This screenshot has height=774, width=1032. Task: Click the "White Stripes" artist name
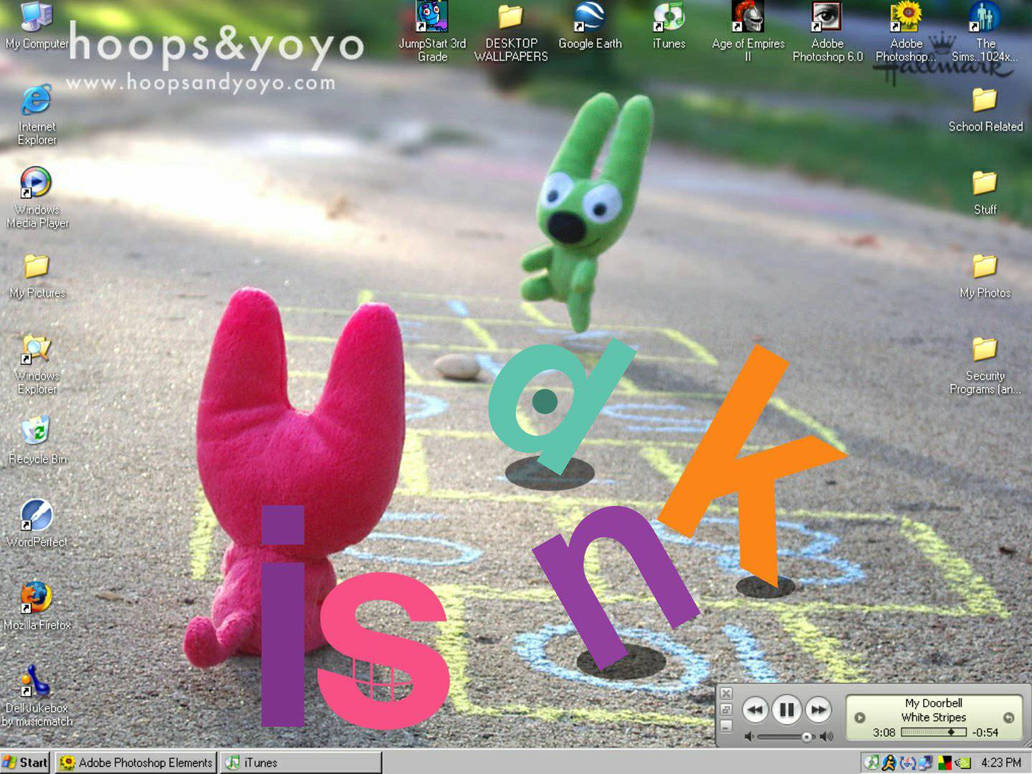pyautogui.click(x=933, y=717)
